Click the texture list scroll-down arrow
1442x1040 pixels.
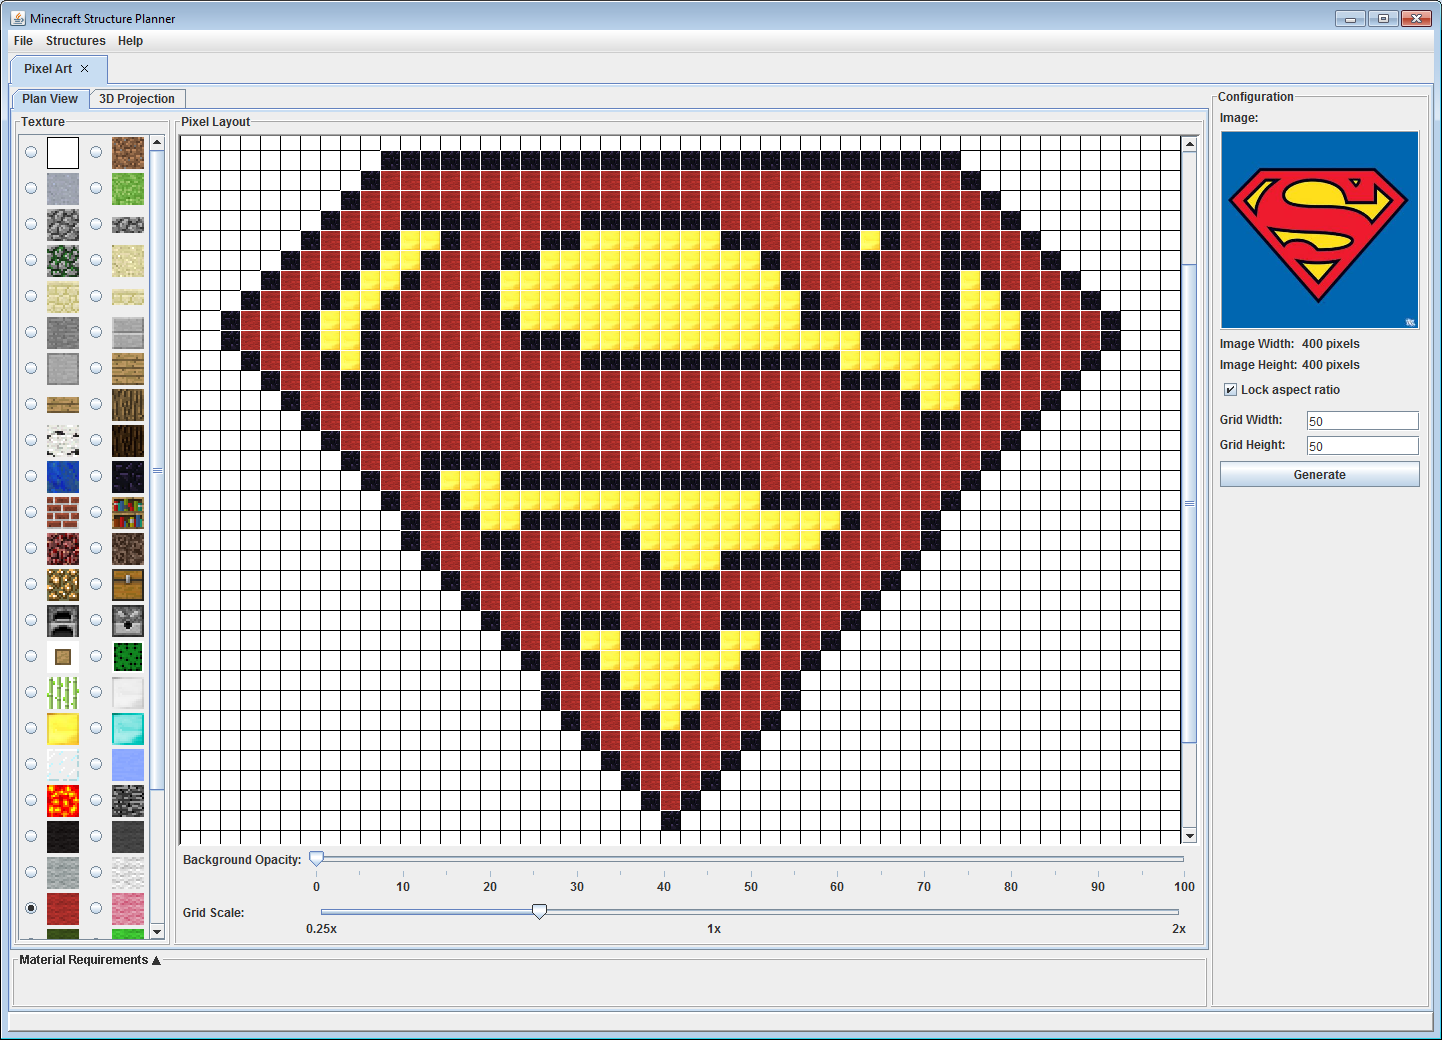pos(157,931)
